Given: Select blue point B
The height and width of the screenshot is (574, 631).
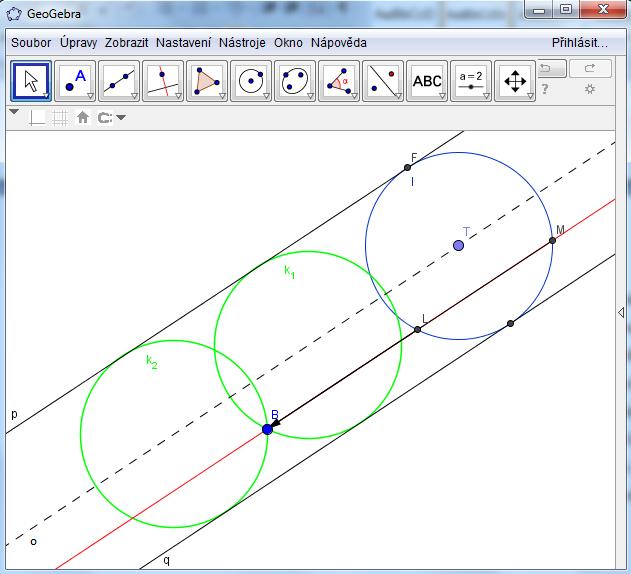Looking at the screenshot, I should (267, 429).
